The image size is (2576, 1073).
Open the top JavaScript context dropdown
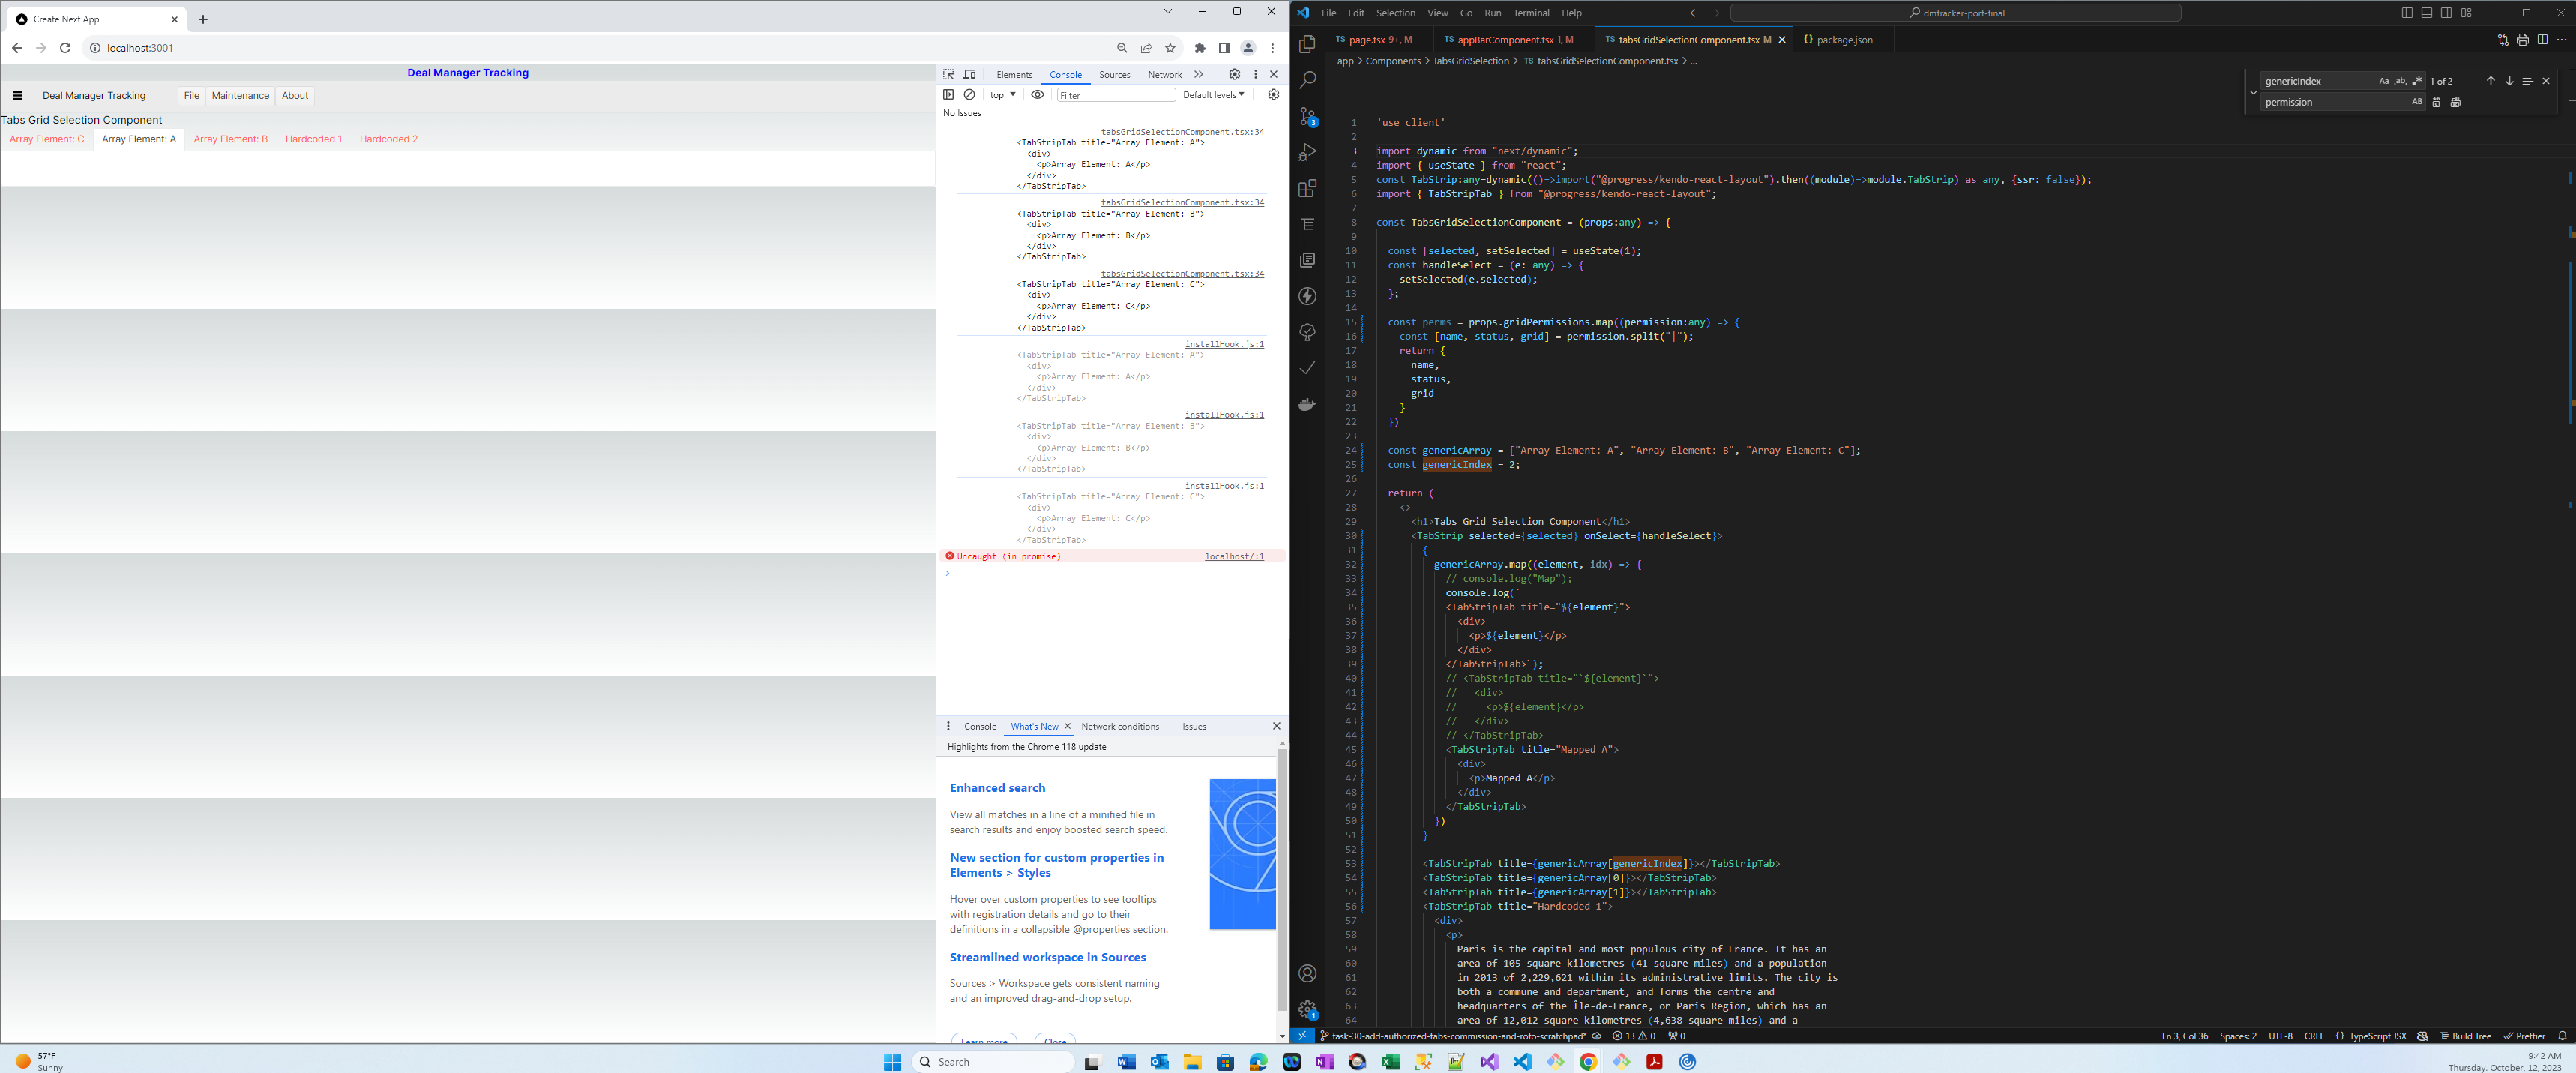click(1002, 95)
